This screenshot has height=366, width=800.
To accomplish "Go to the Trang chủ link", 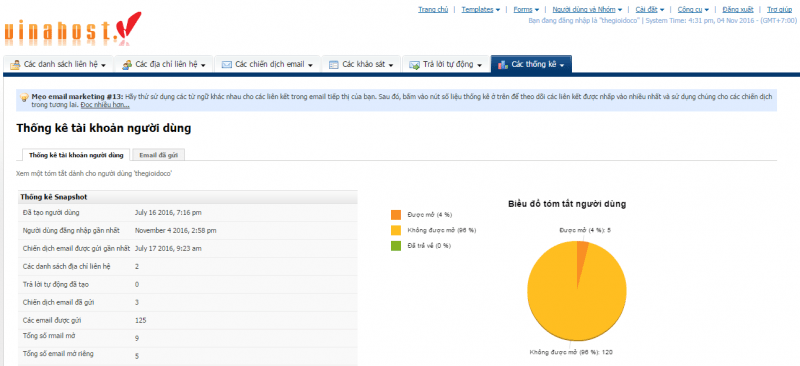I will pyautogui.click(x=433, y=9).
